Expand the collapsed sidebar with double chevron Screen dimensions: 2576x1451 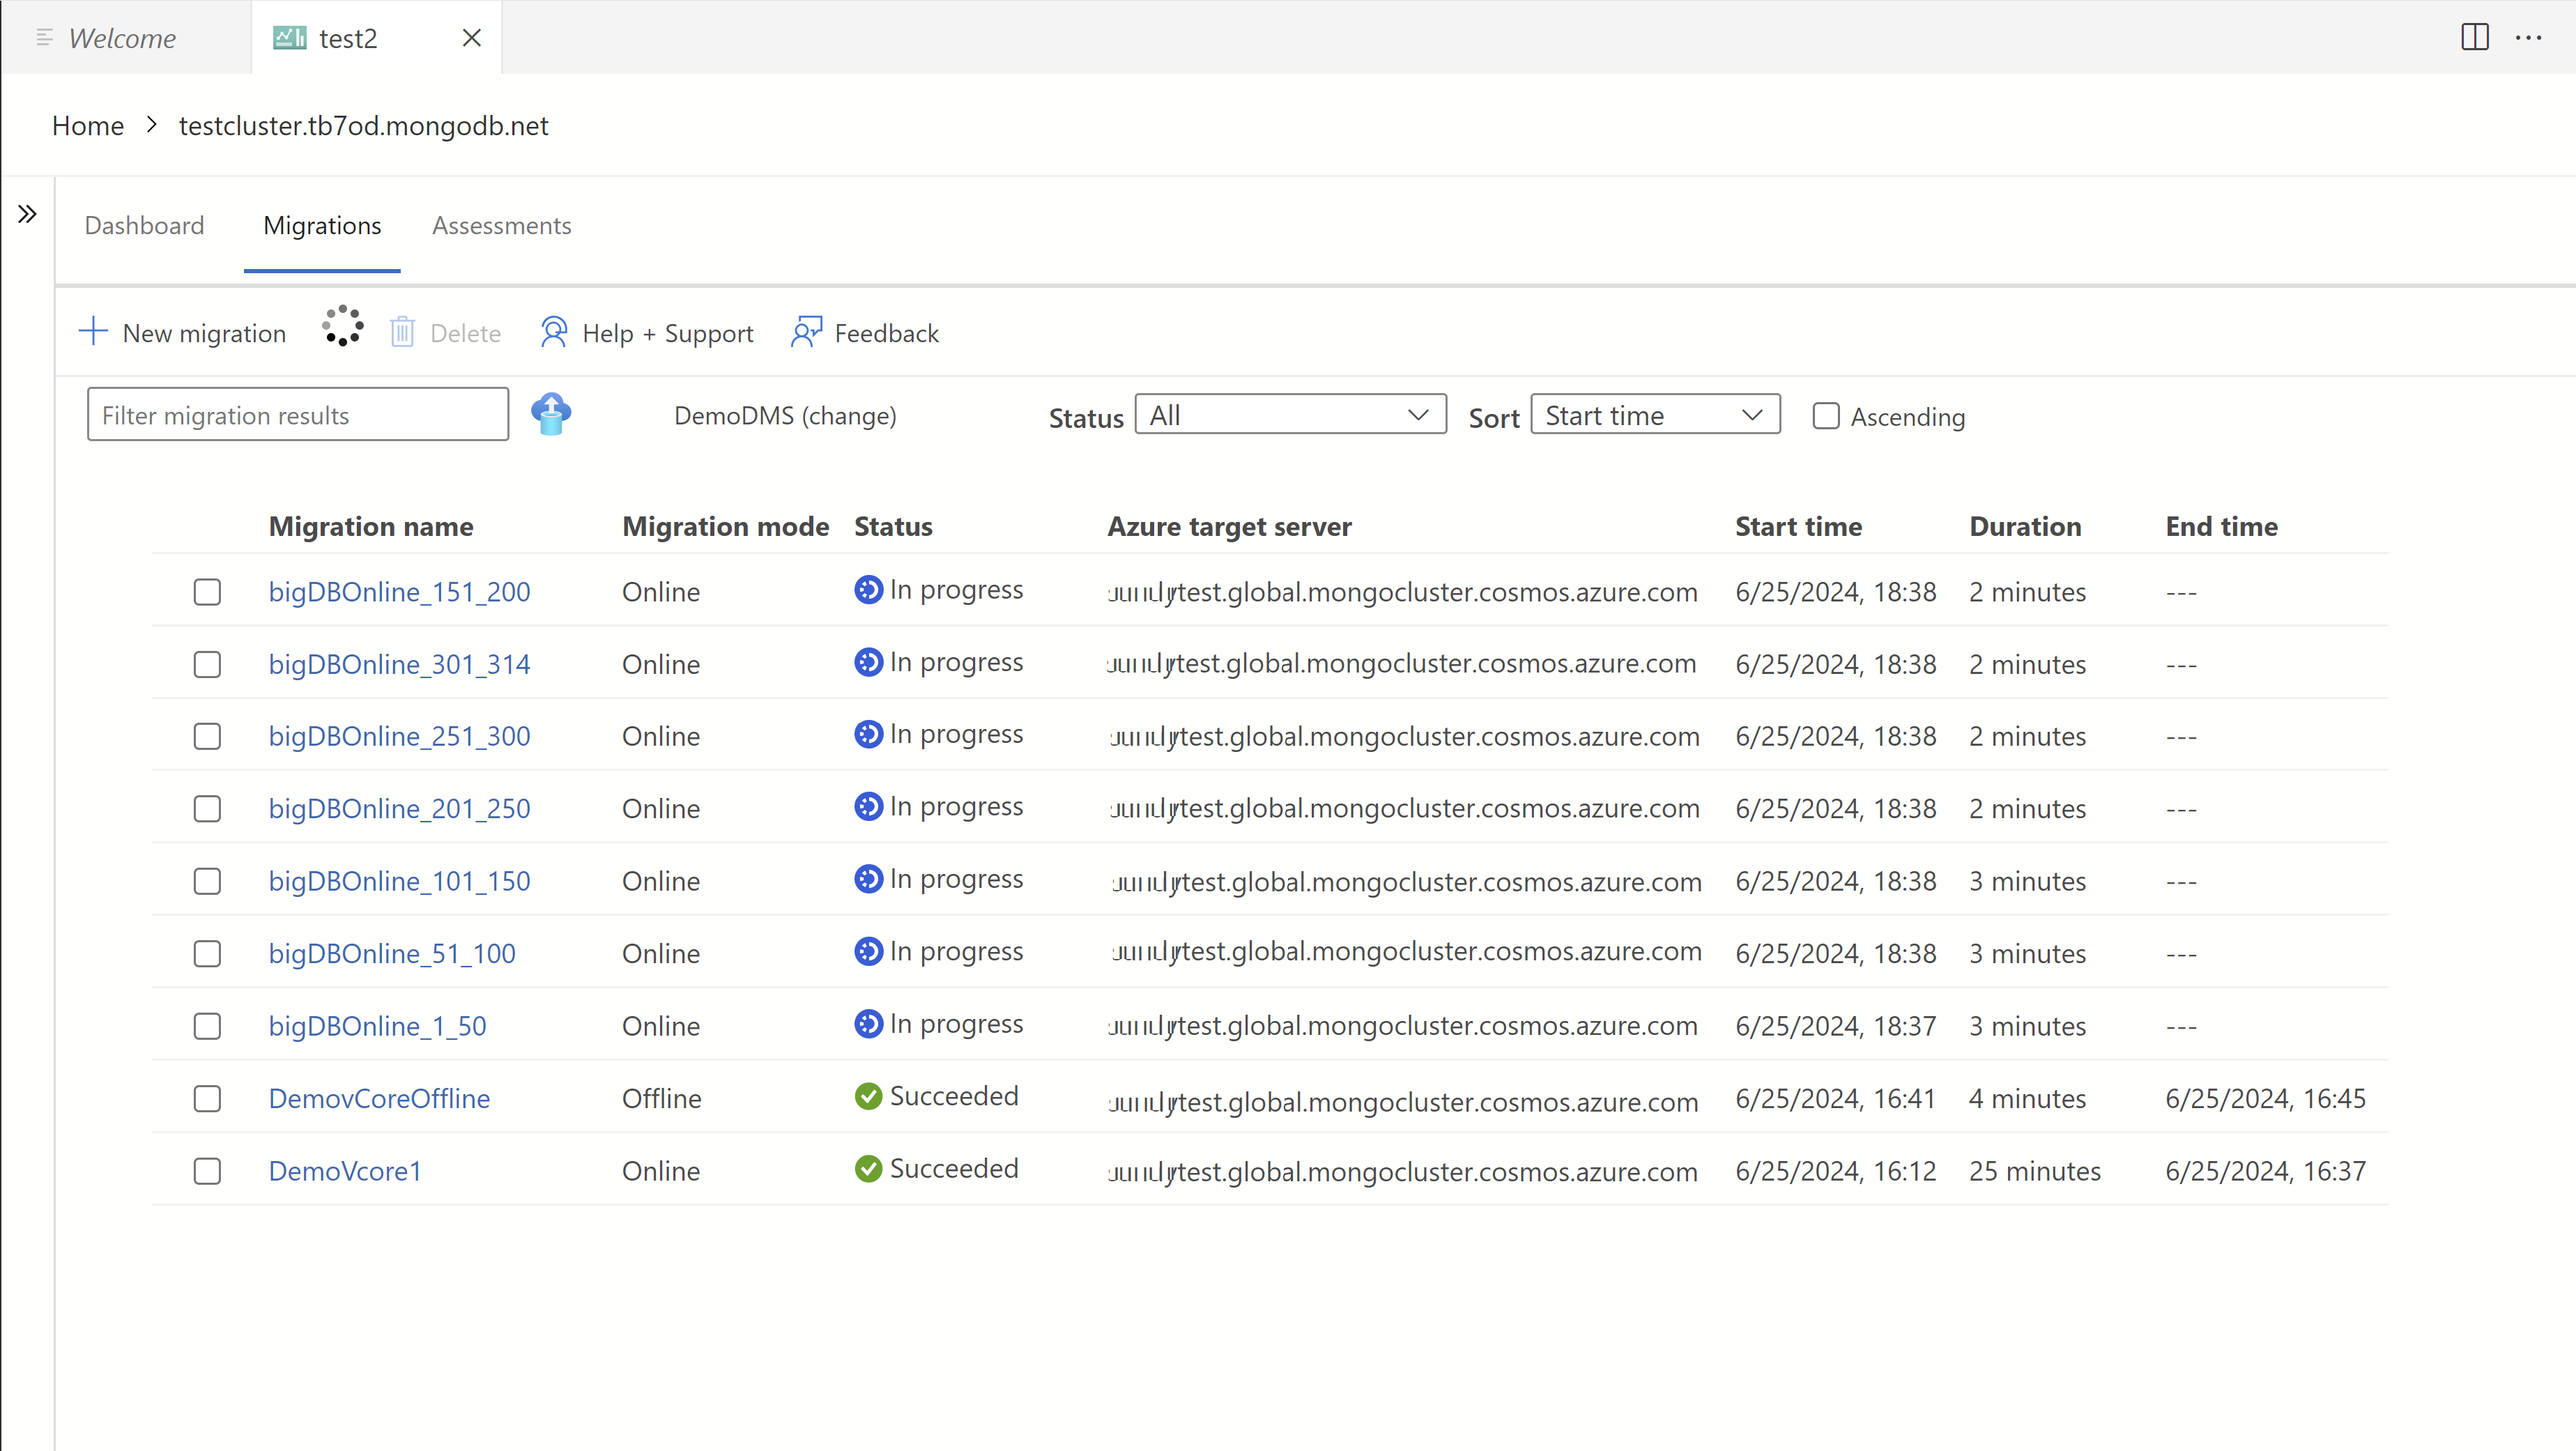(27, 213)
